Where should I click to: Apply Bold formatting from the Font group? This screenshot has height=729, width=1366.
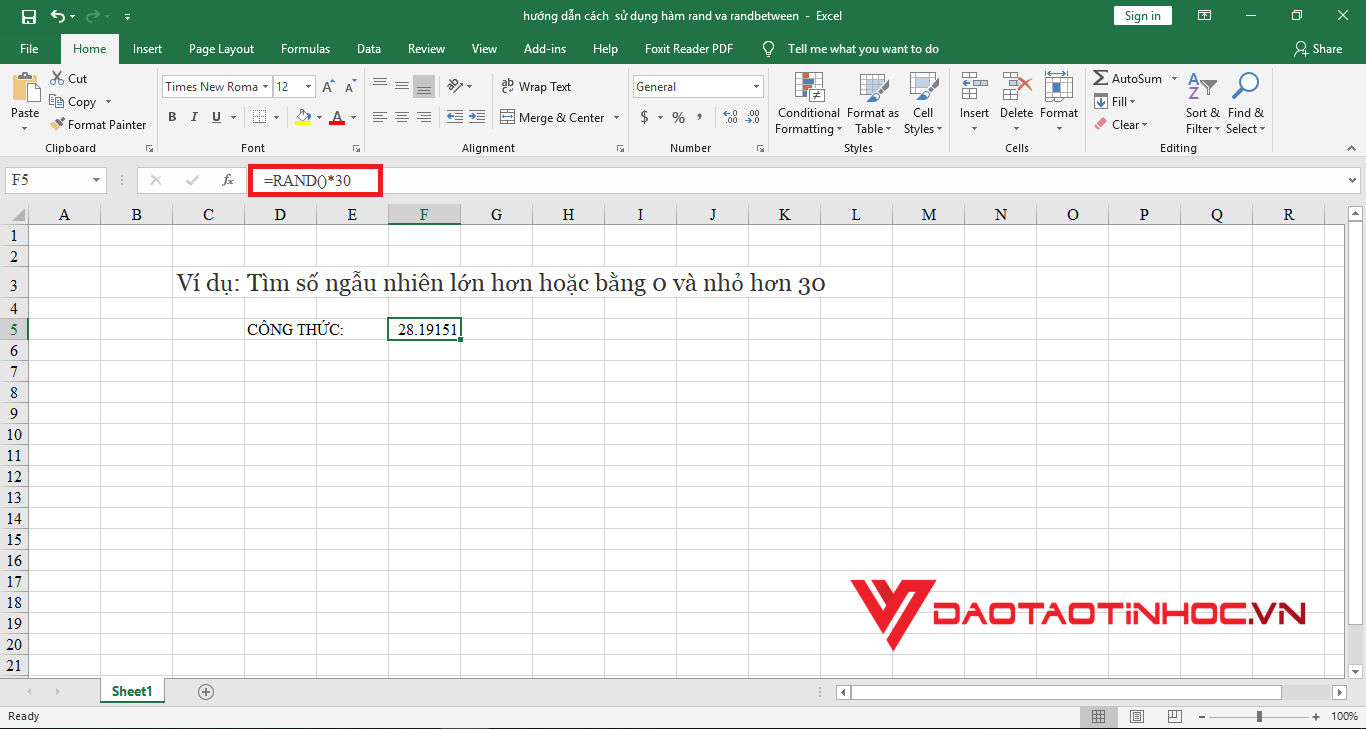coord(171,117)
